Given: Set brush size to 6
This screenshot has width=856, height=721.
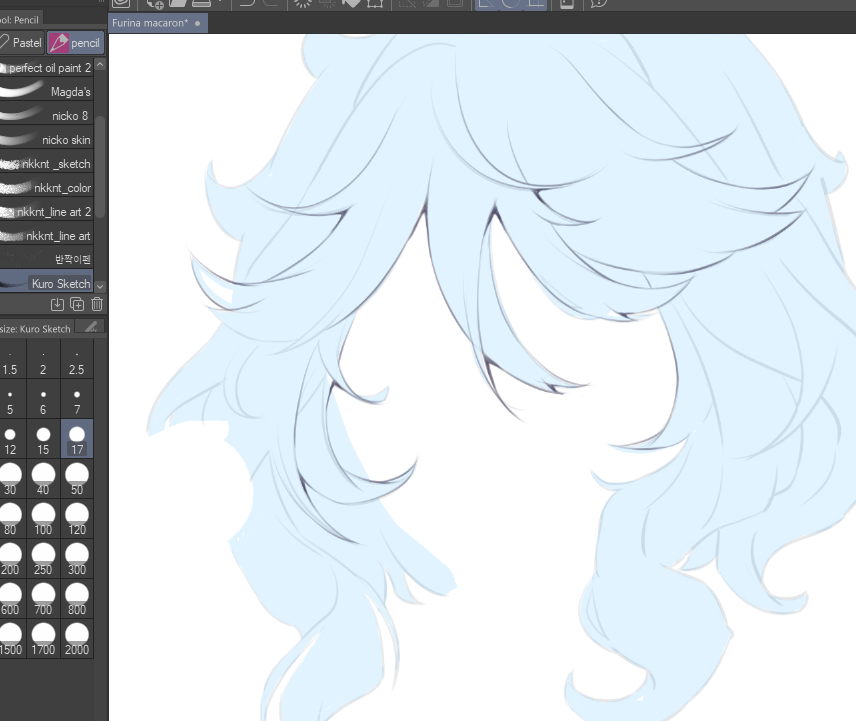Looking at the screenshot, I should point(43,400).
